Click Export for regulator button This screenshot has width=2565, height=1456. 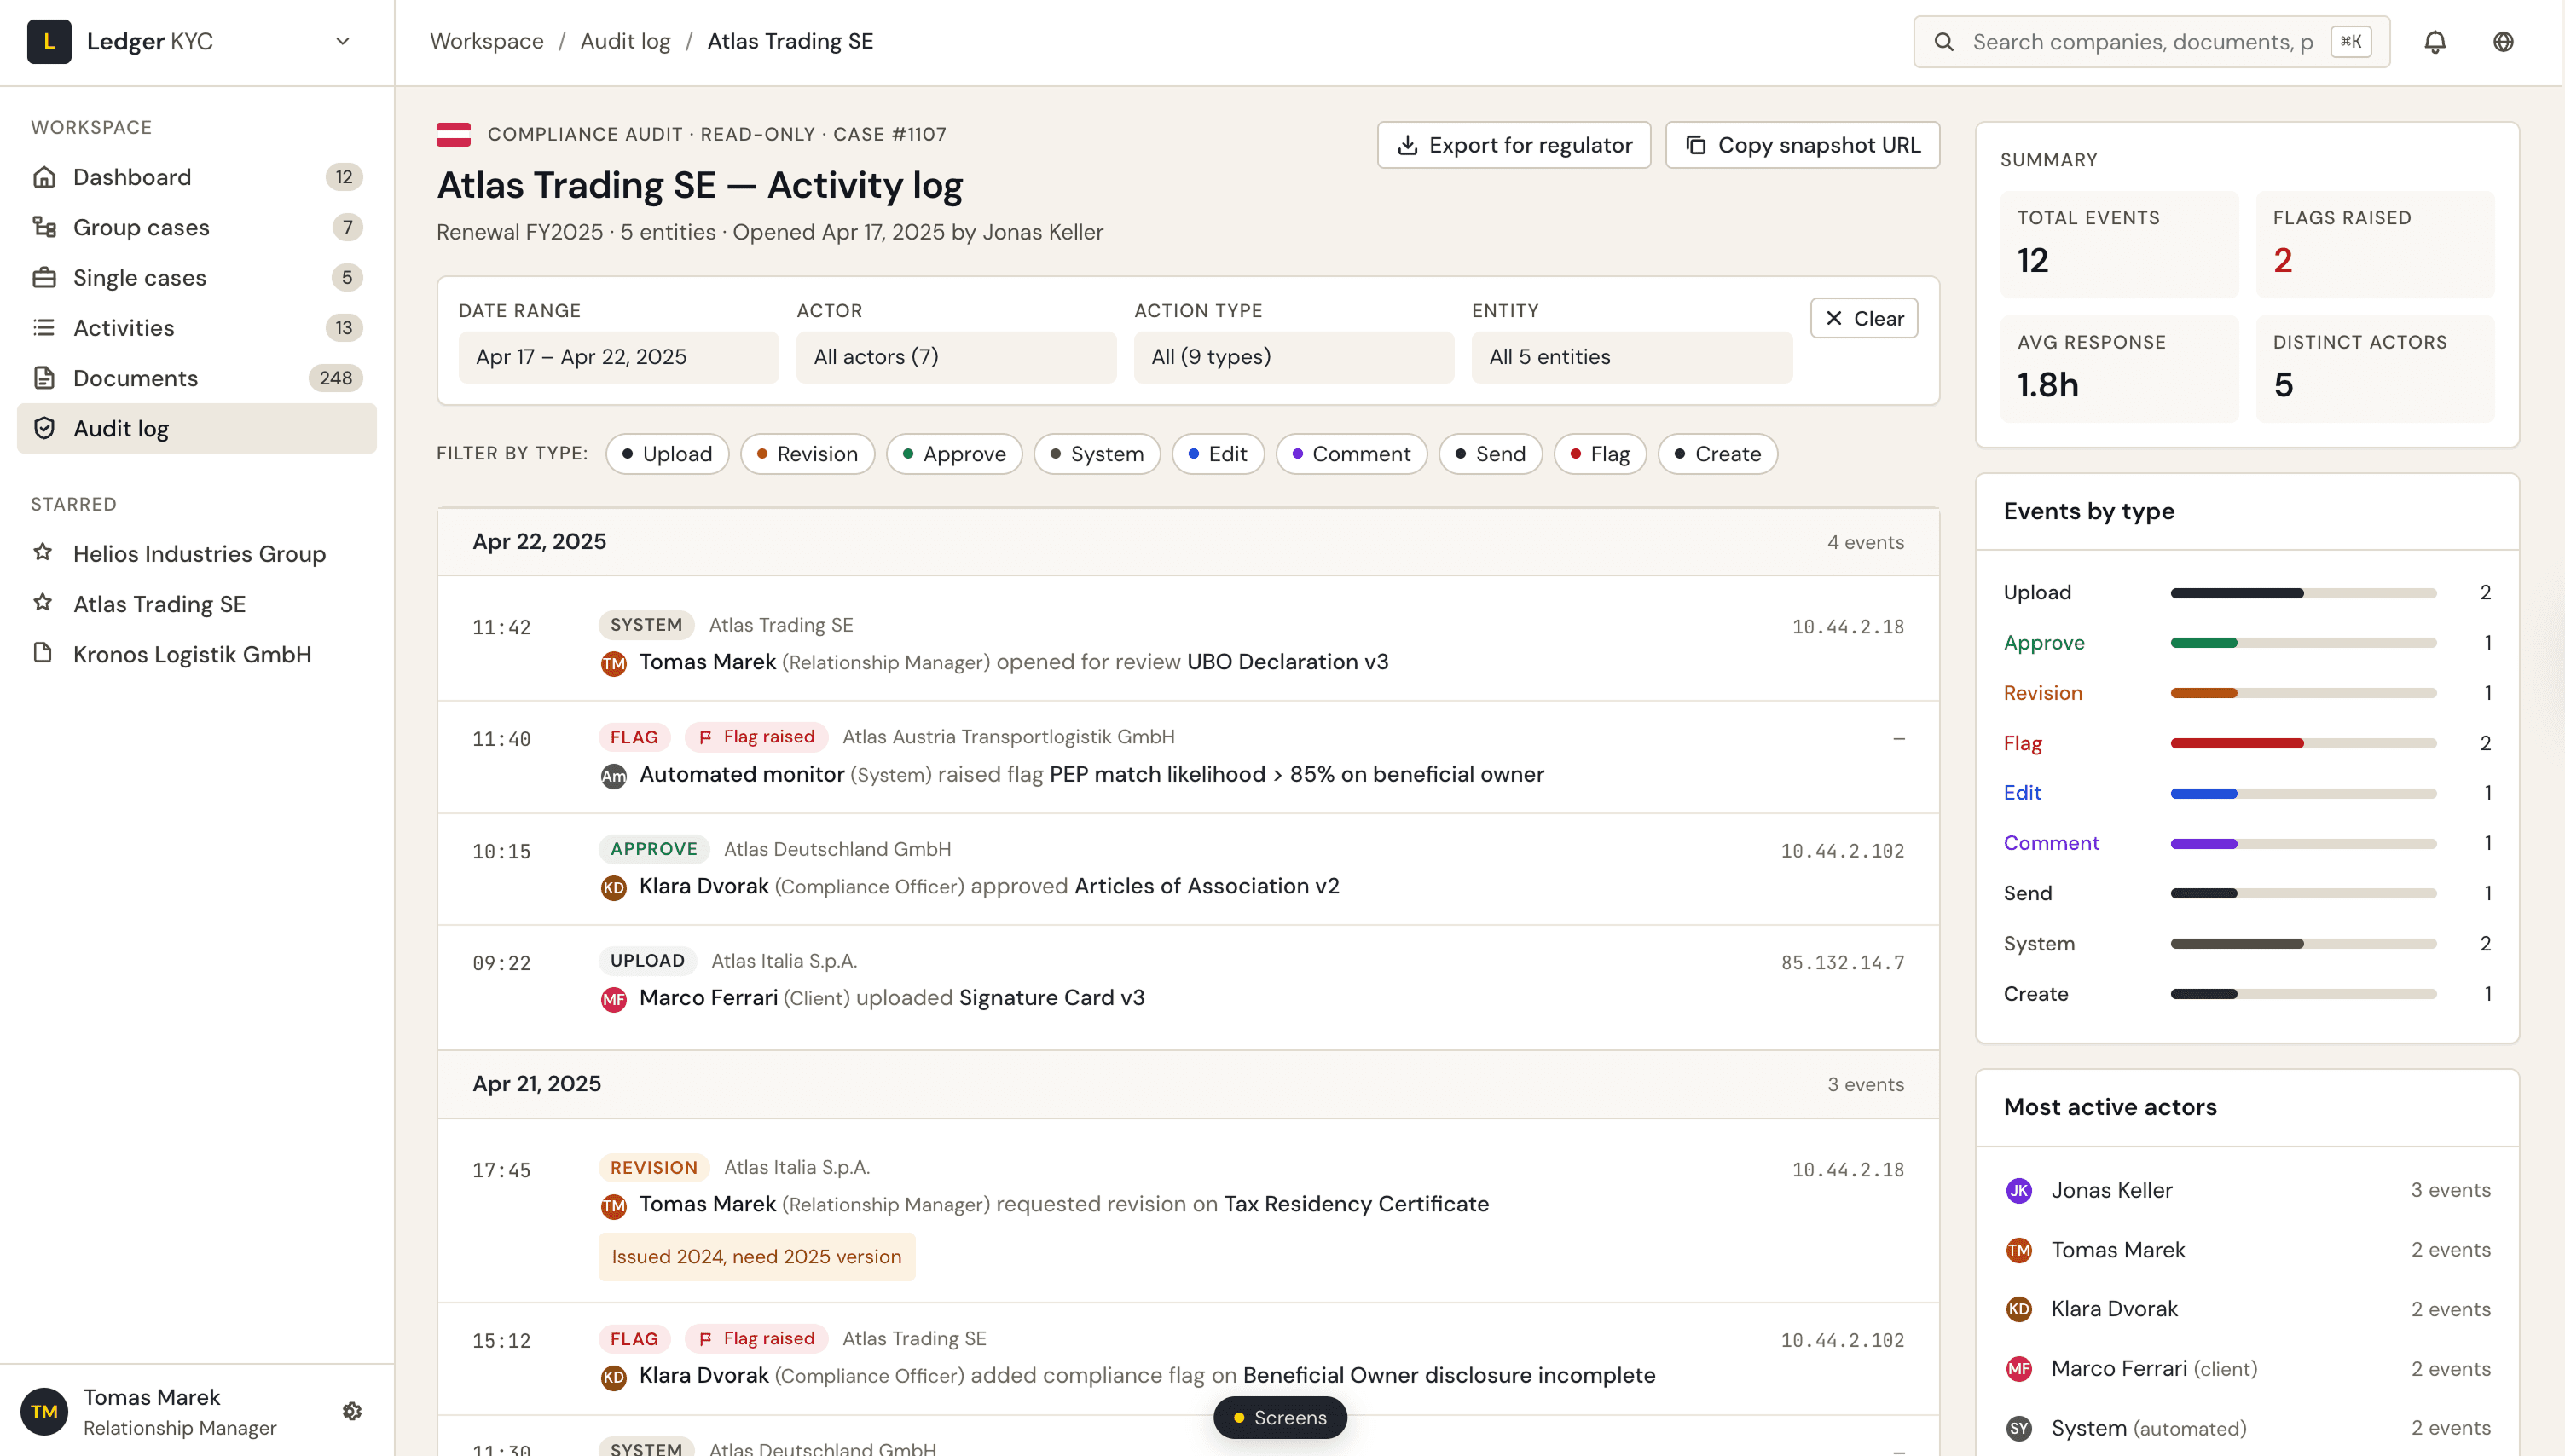pyautogui.click(x=1513, y=145)
